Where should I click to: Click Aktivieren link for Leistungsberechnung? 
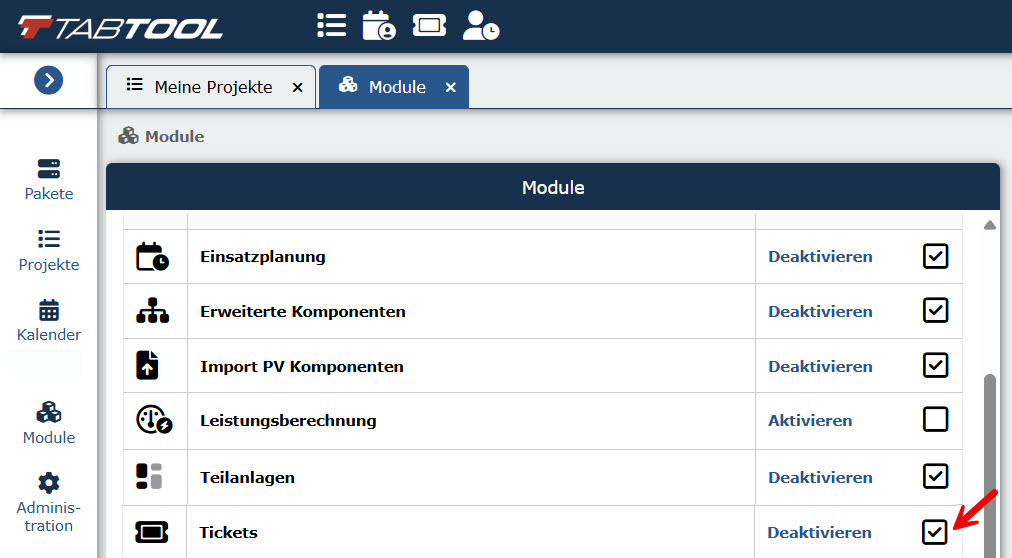810,421
